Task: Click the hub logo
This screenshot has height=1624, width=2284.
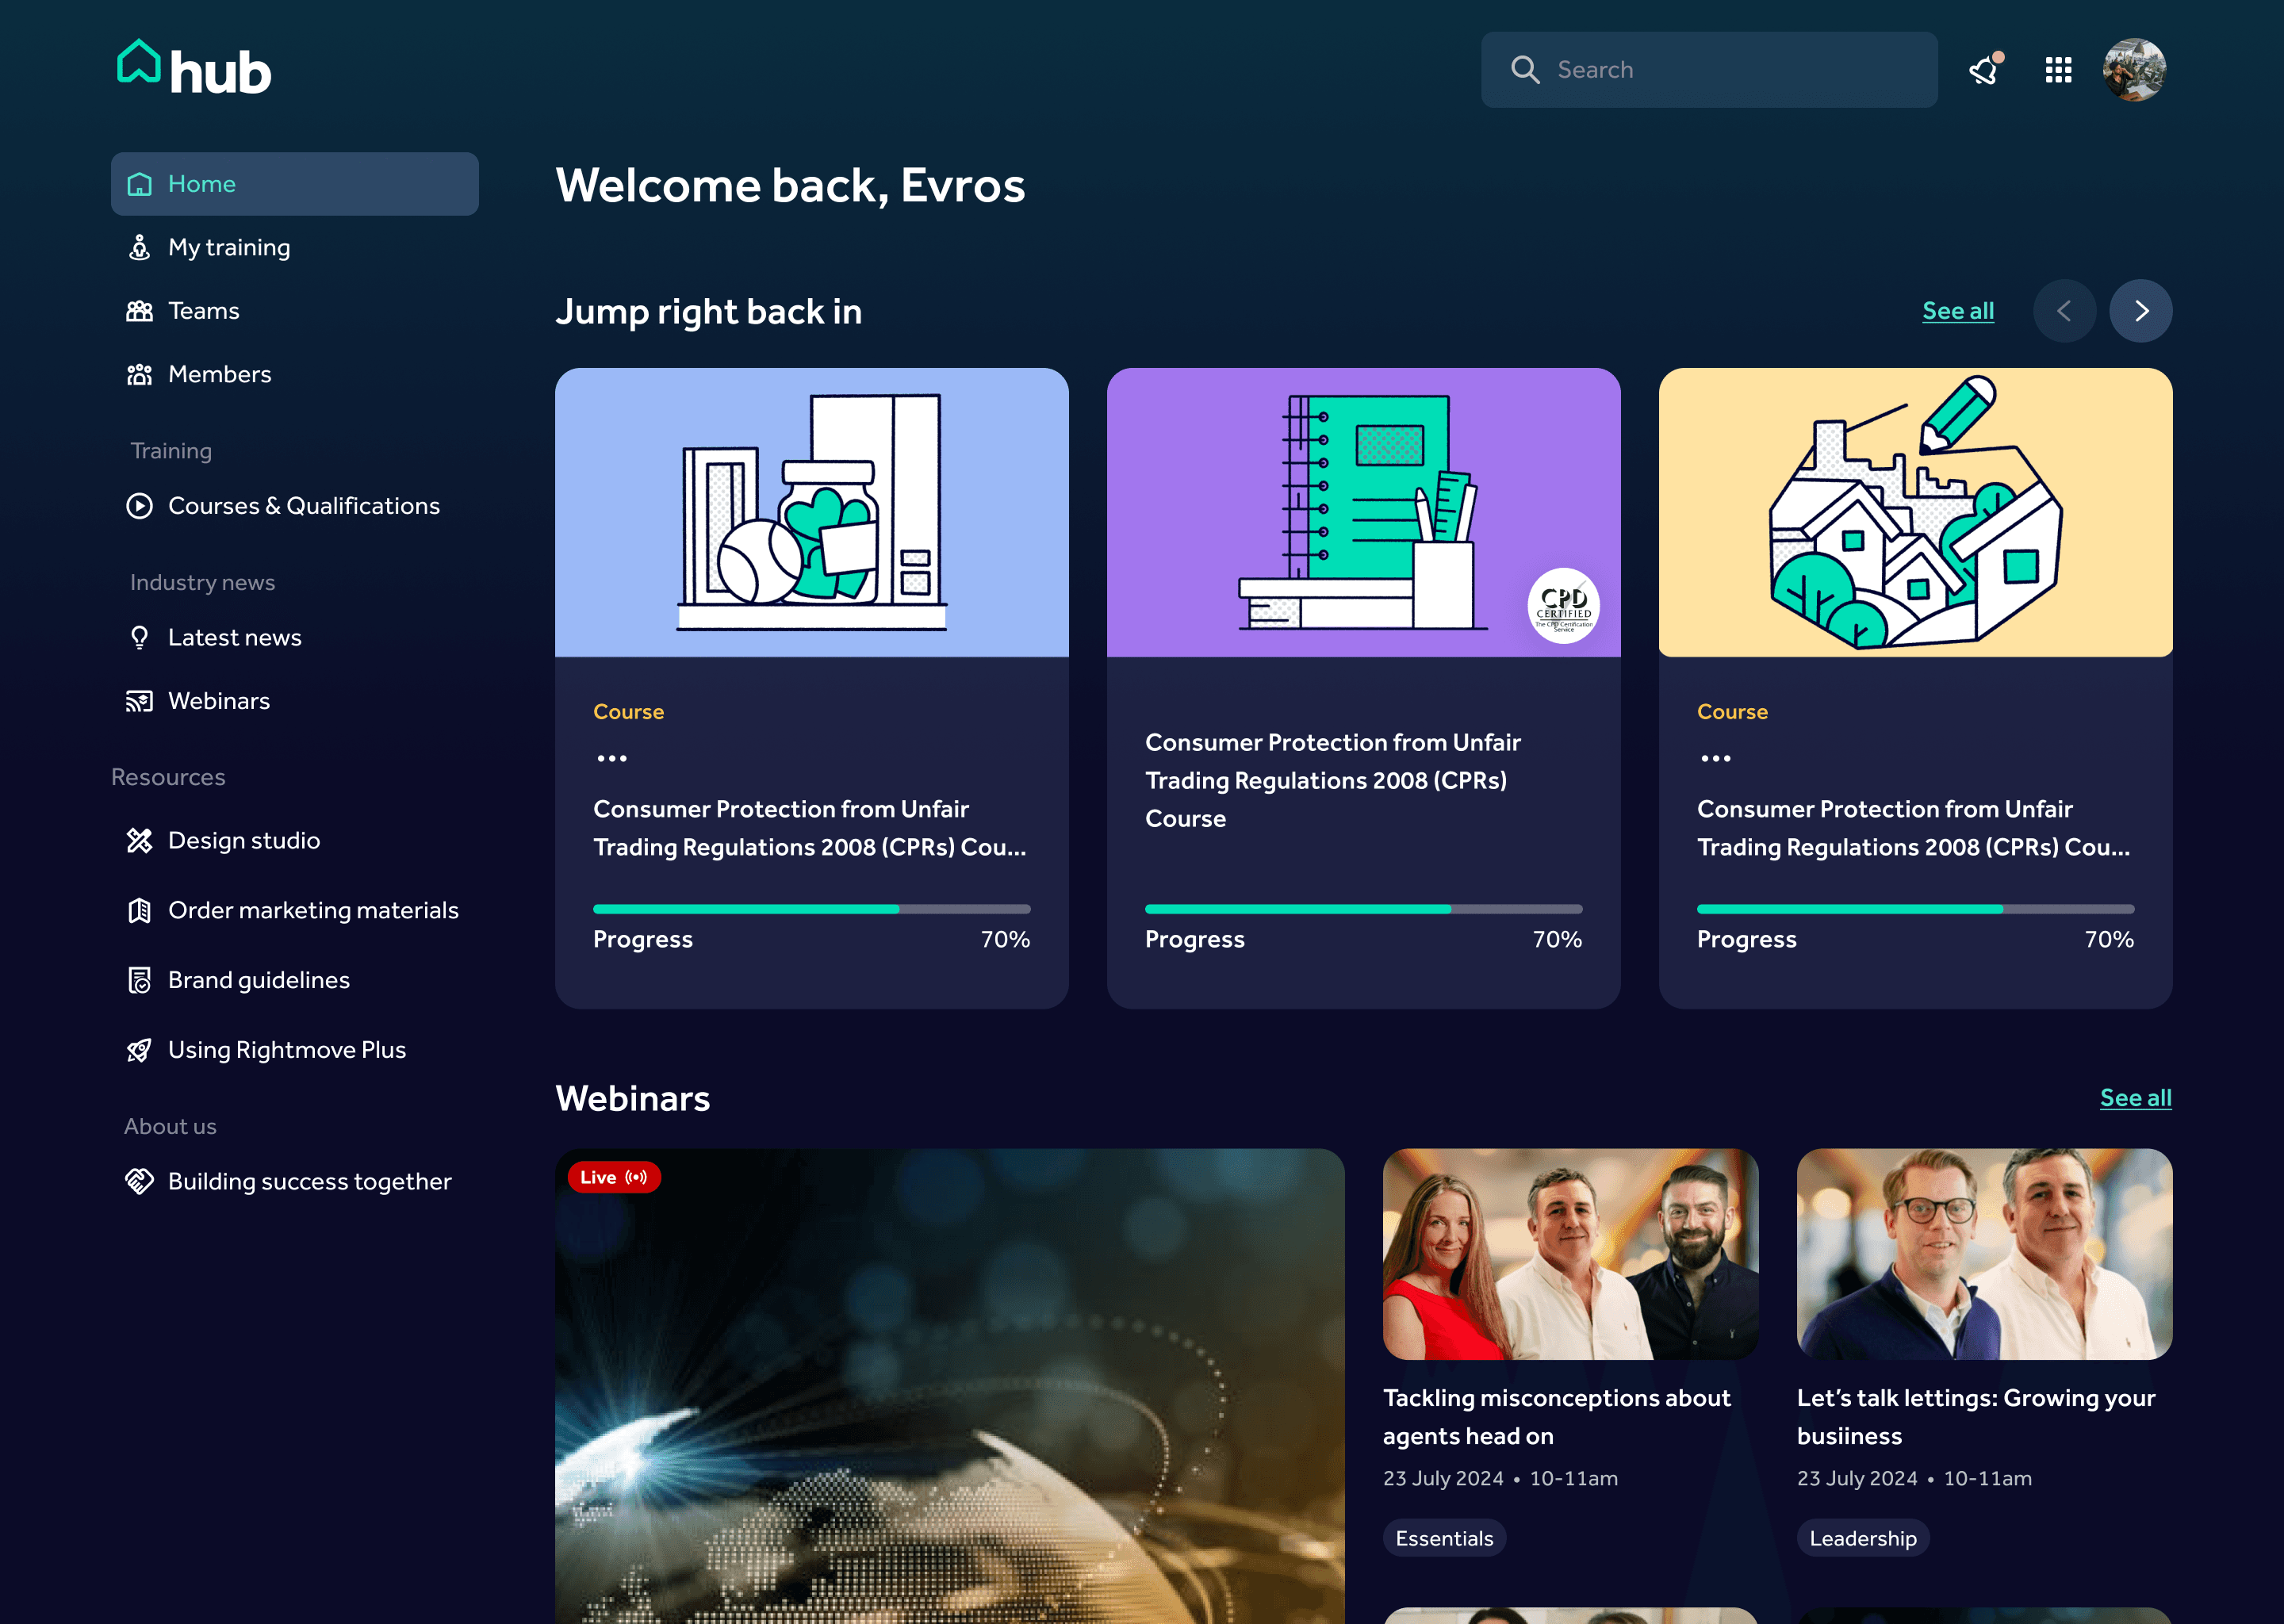Action: click(194, 68)
